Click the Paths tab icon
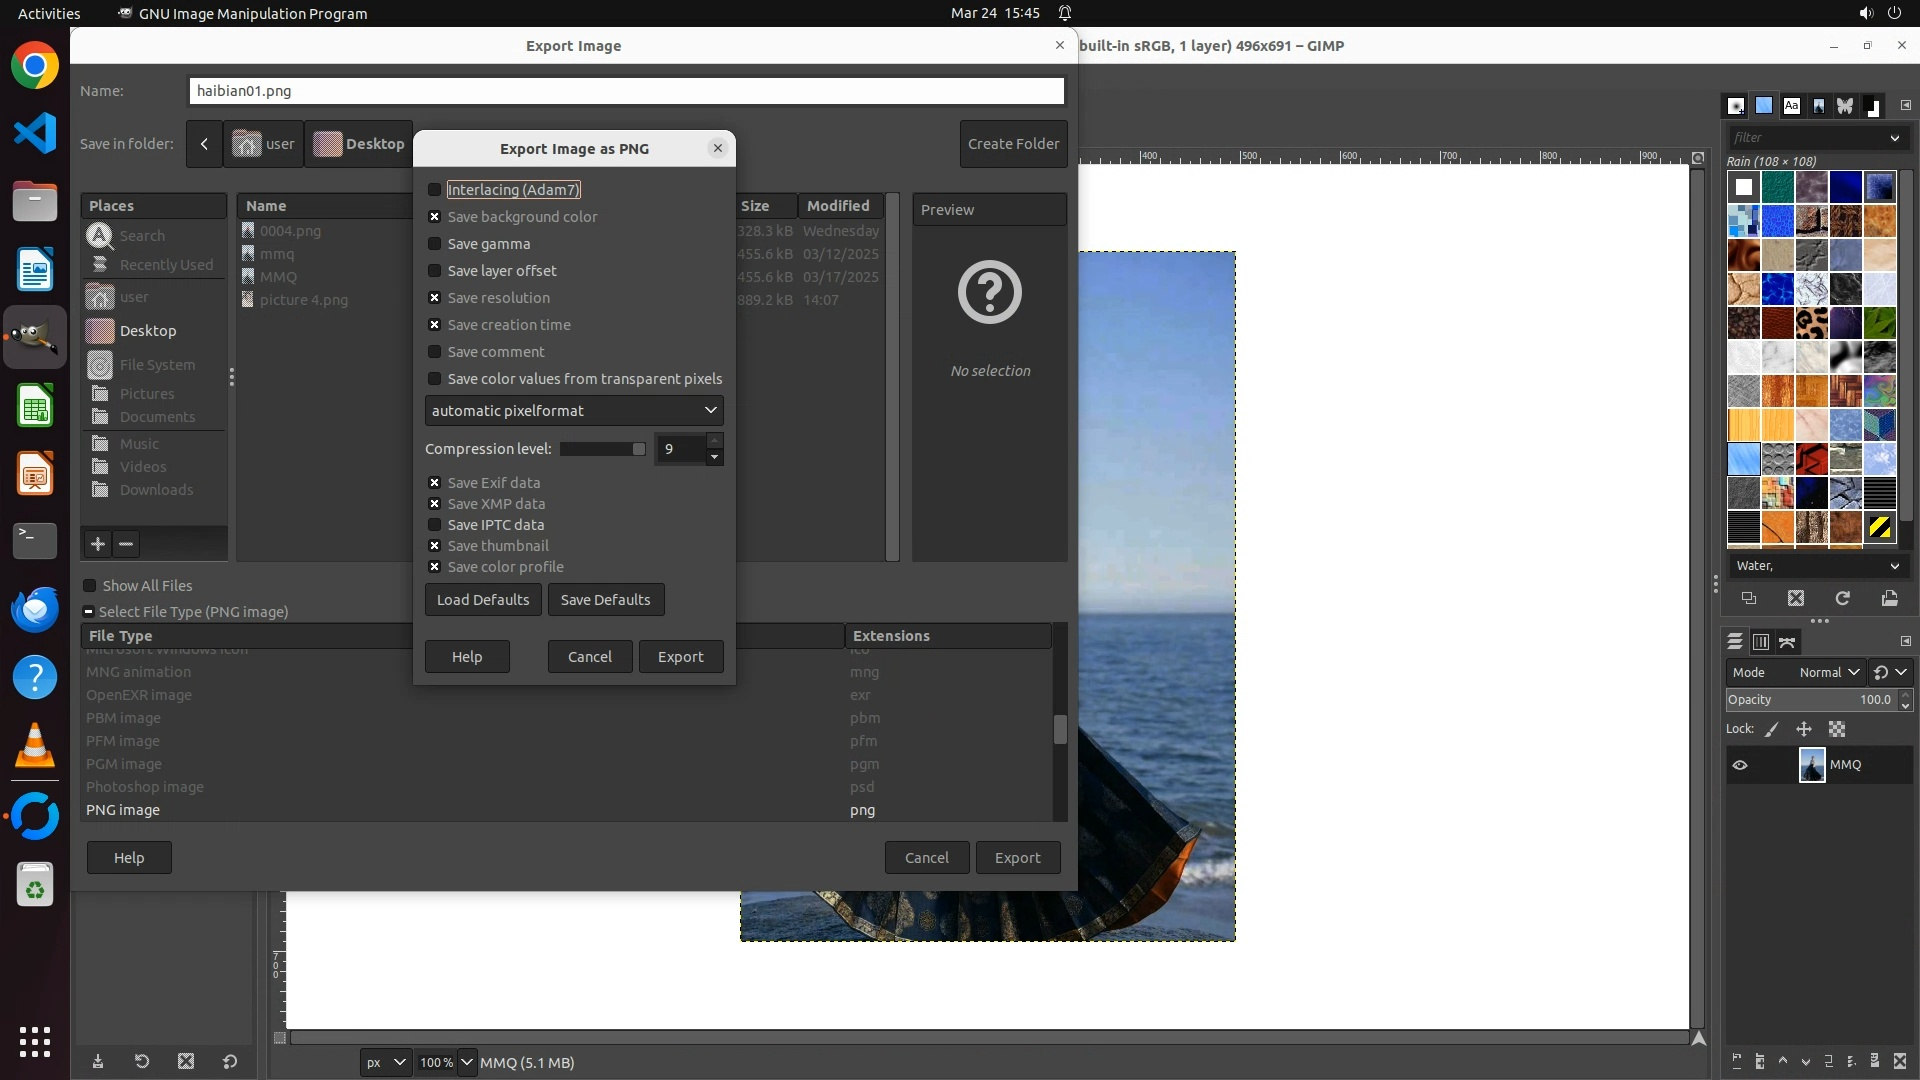1920x1080 pixels. [x=1787, y=642]
